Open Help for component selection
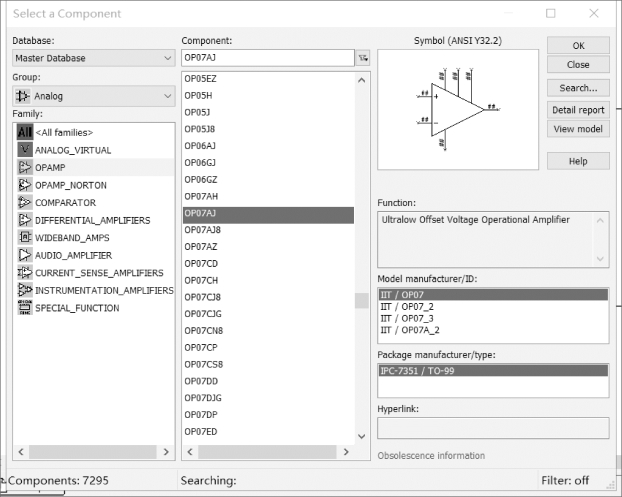Viewport: 622px width, 497px height. point(578,161)
